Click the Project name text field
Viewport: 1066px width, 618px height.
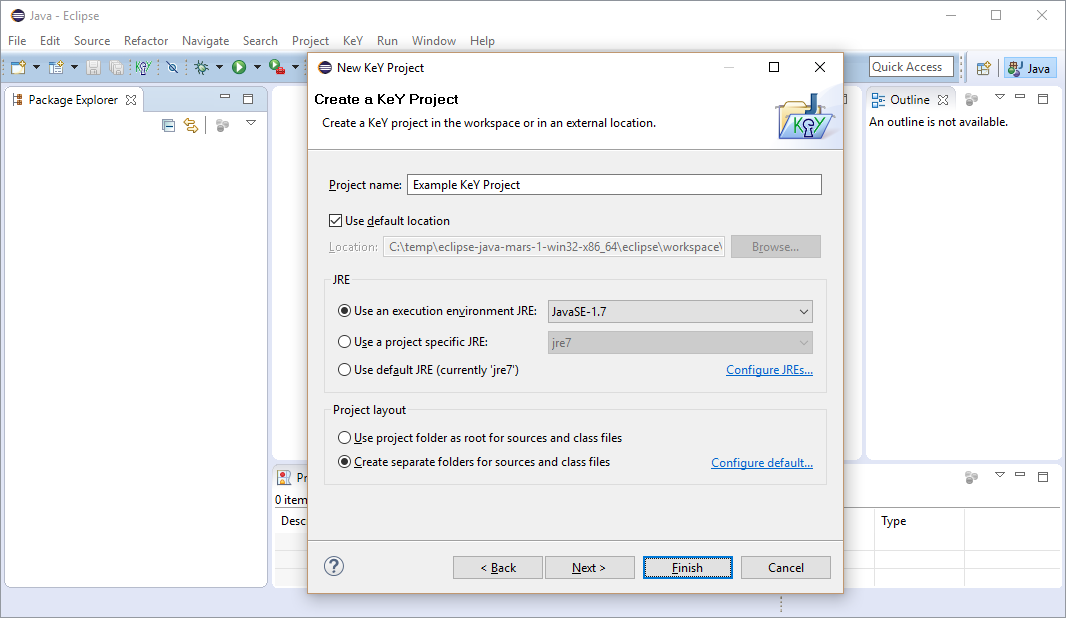click(x=614, y=185)
